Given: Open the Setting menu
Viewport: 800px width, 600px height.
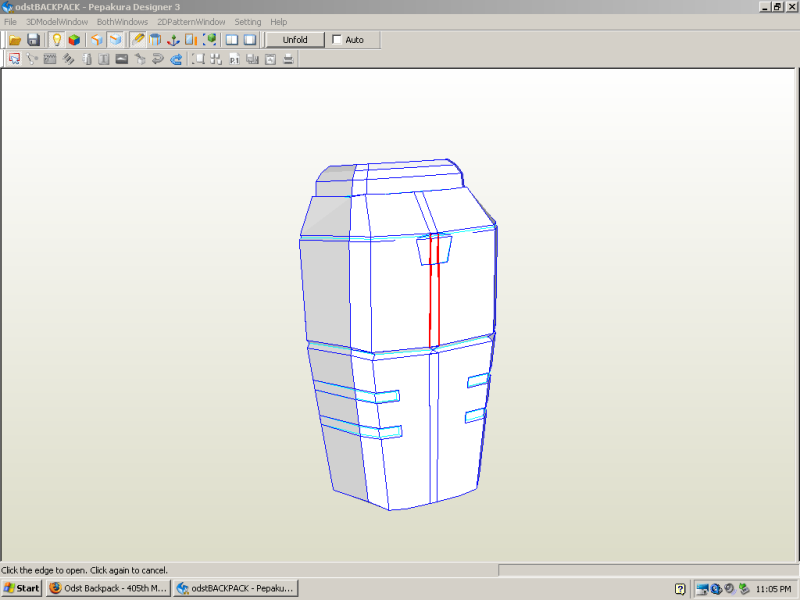Looking at the screenshot, I should [248, 22].
